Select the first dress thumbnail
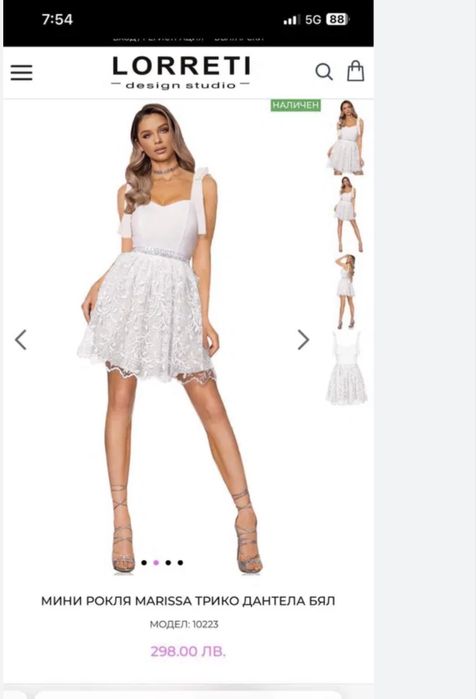Viewport: 476px width, 699px height. coord(346,137)
